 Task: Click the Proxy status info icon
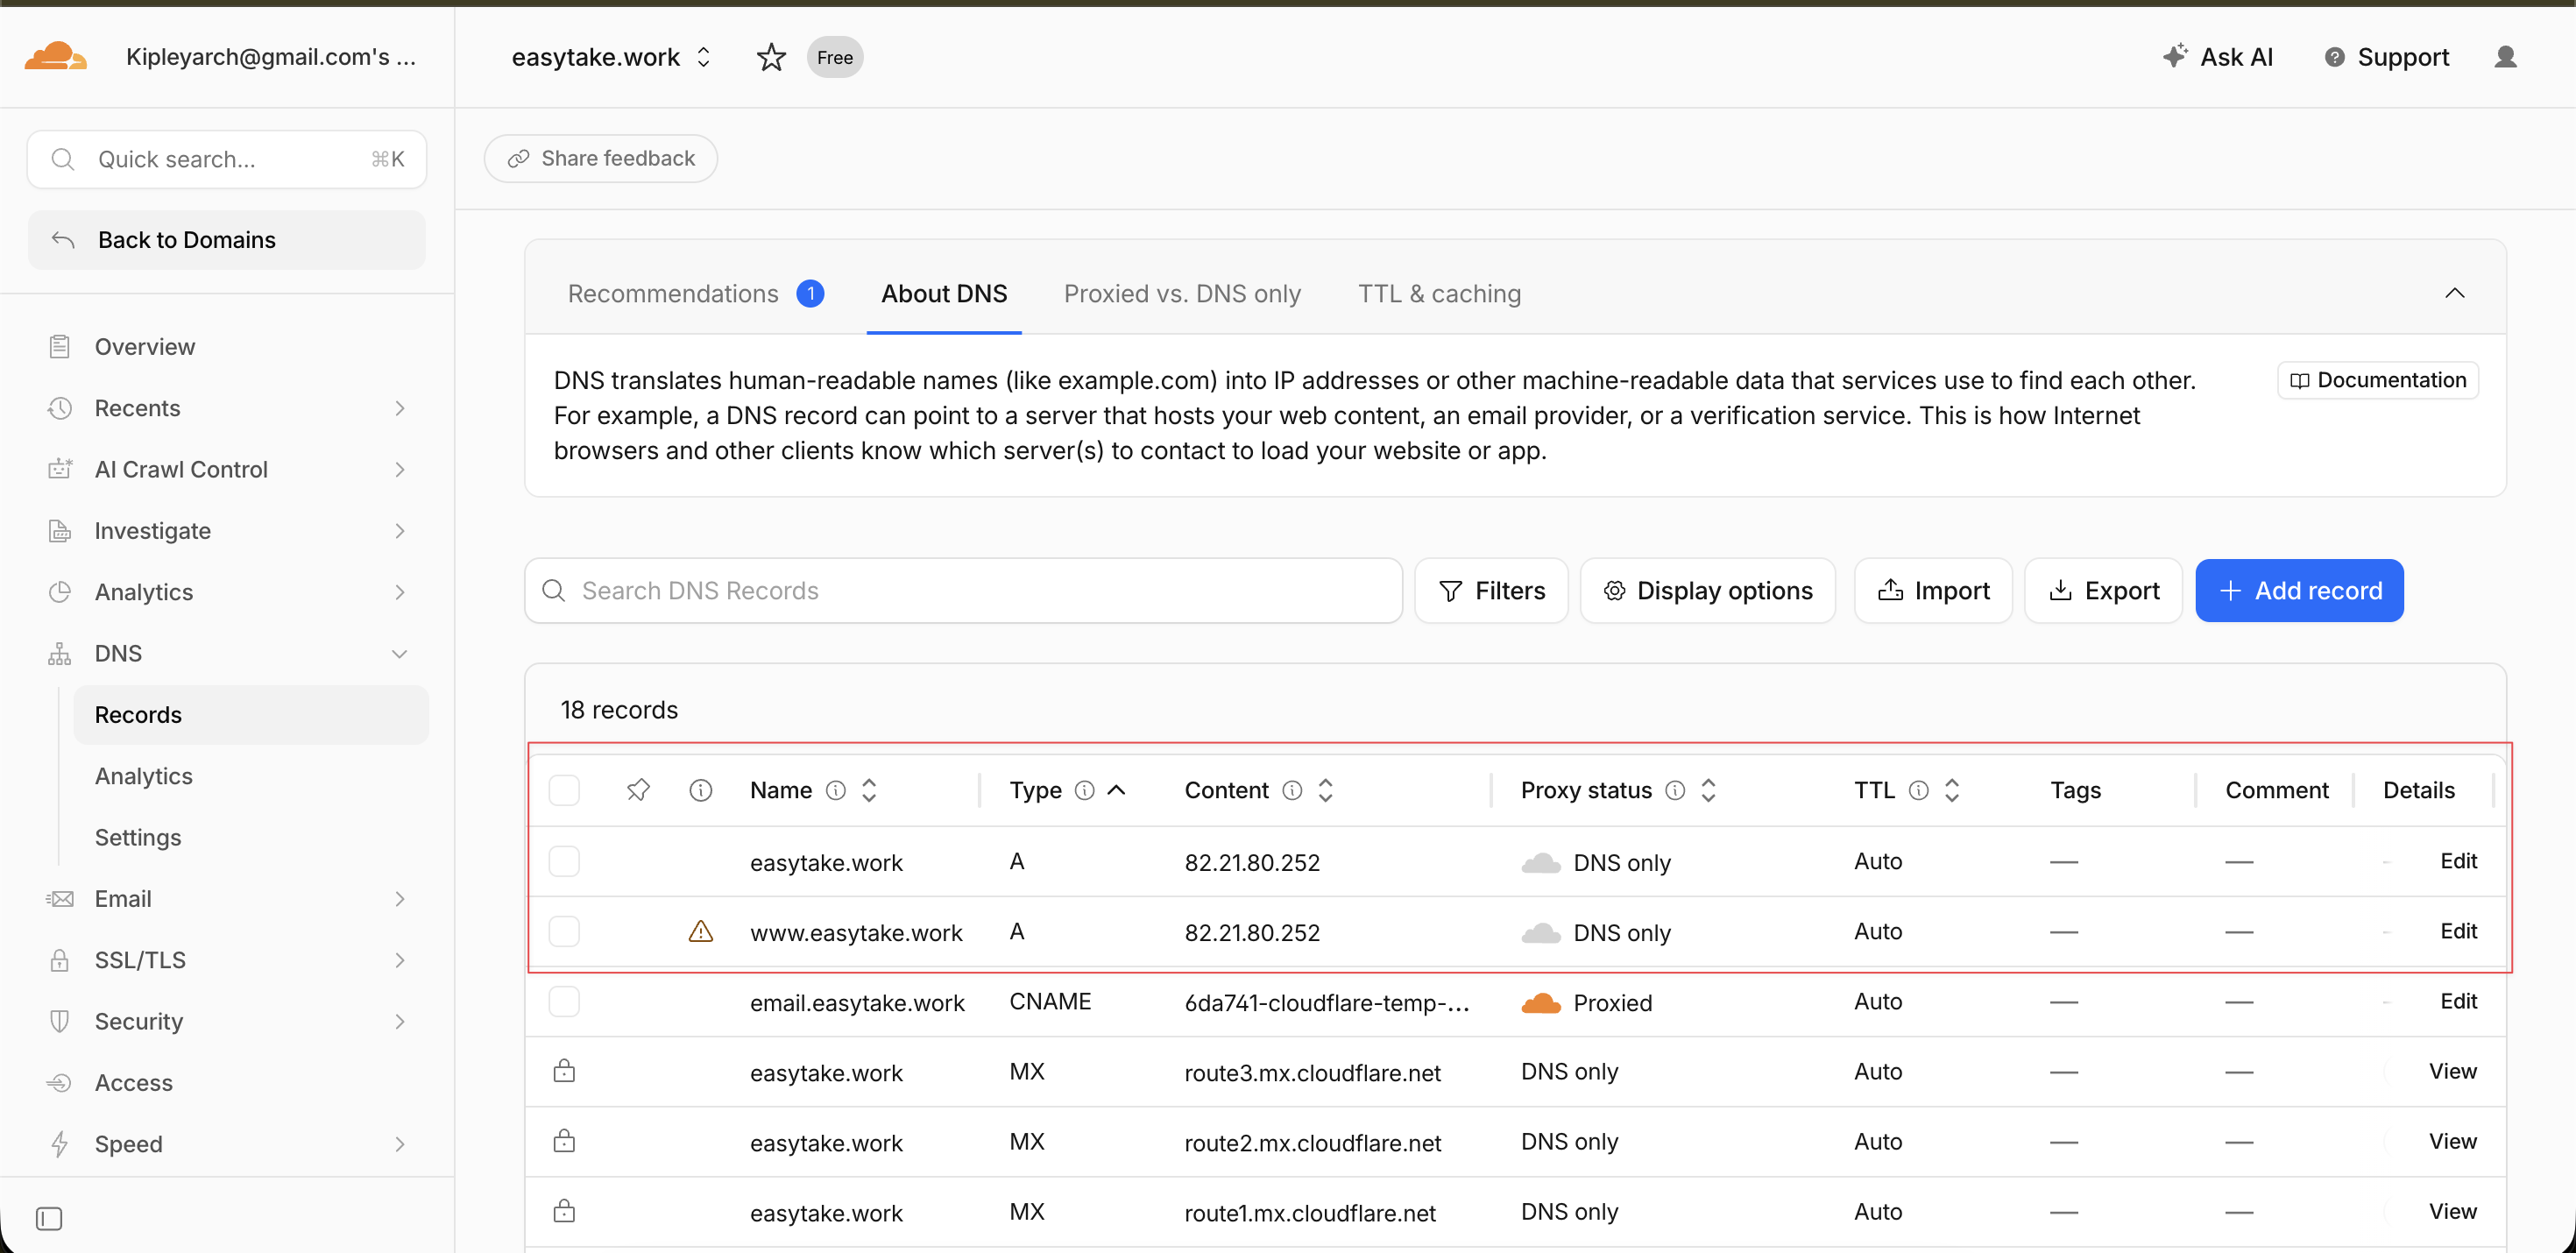coord(1675,790)
